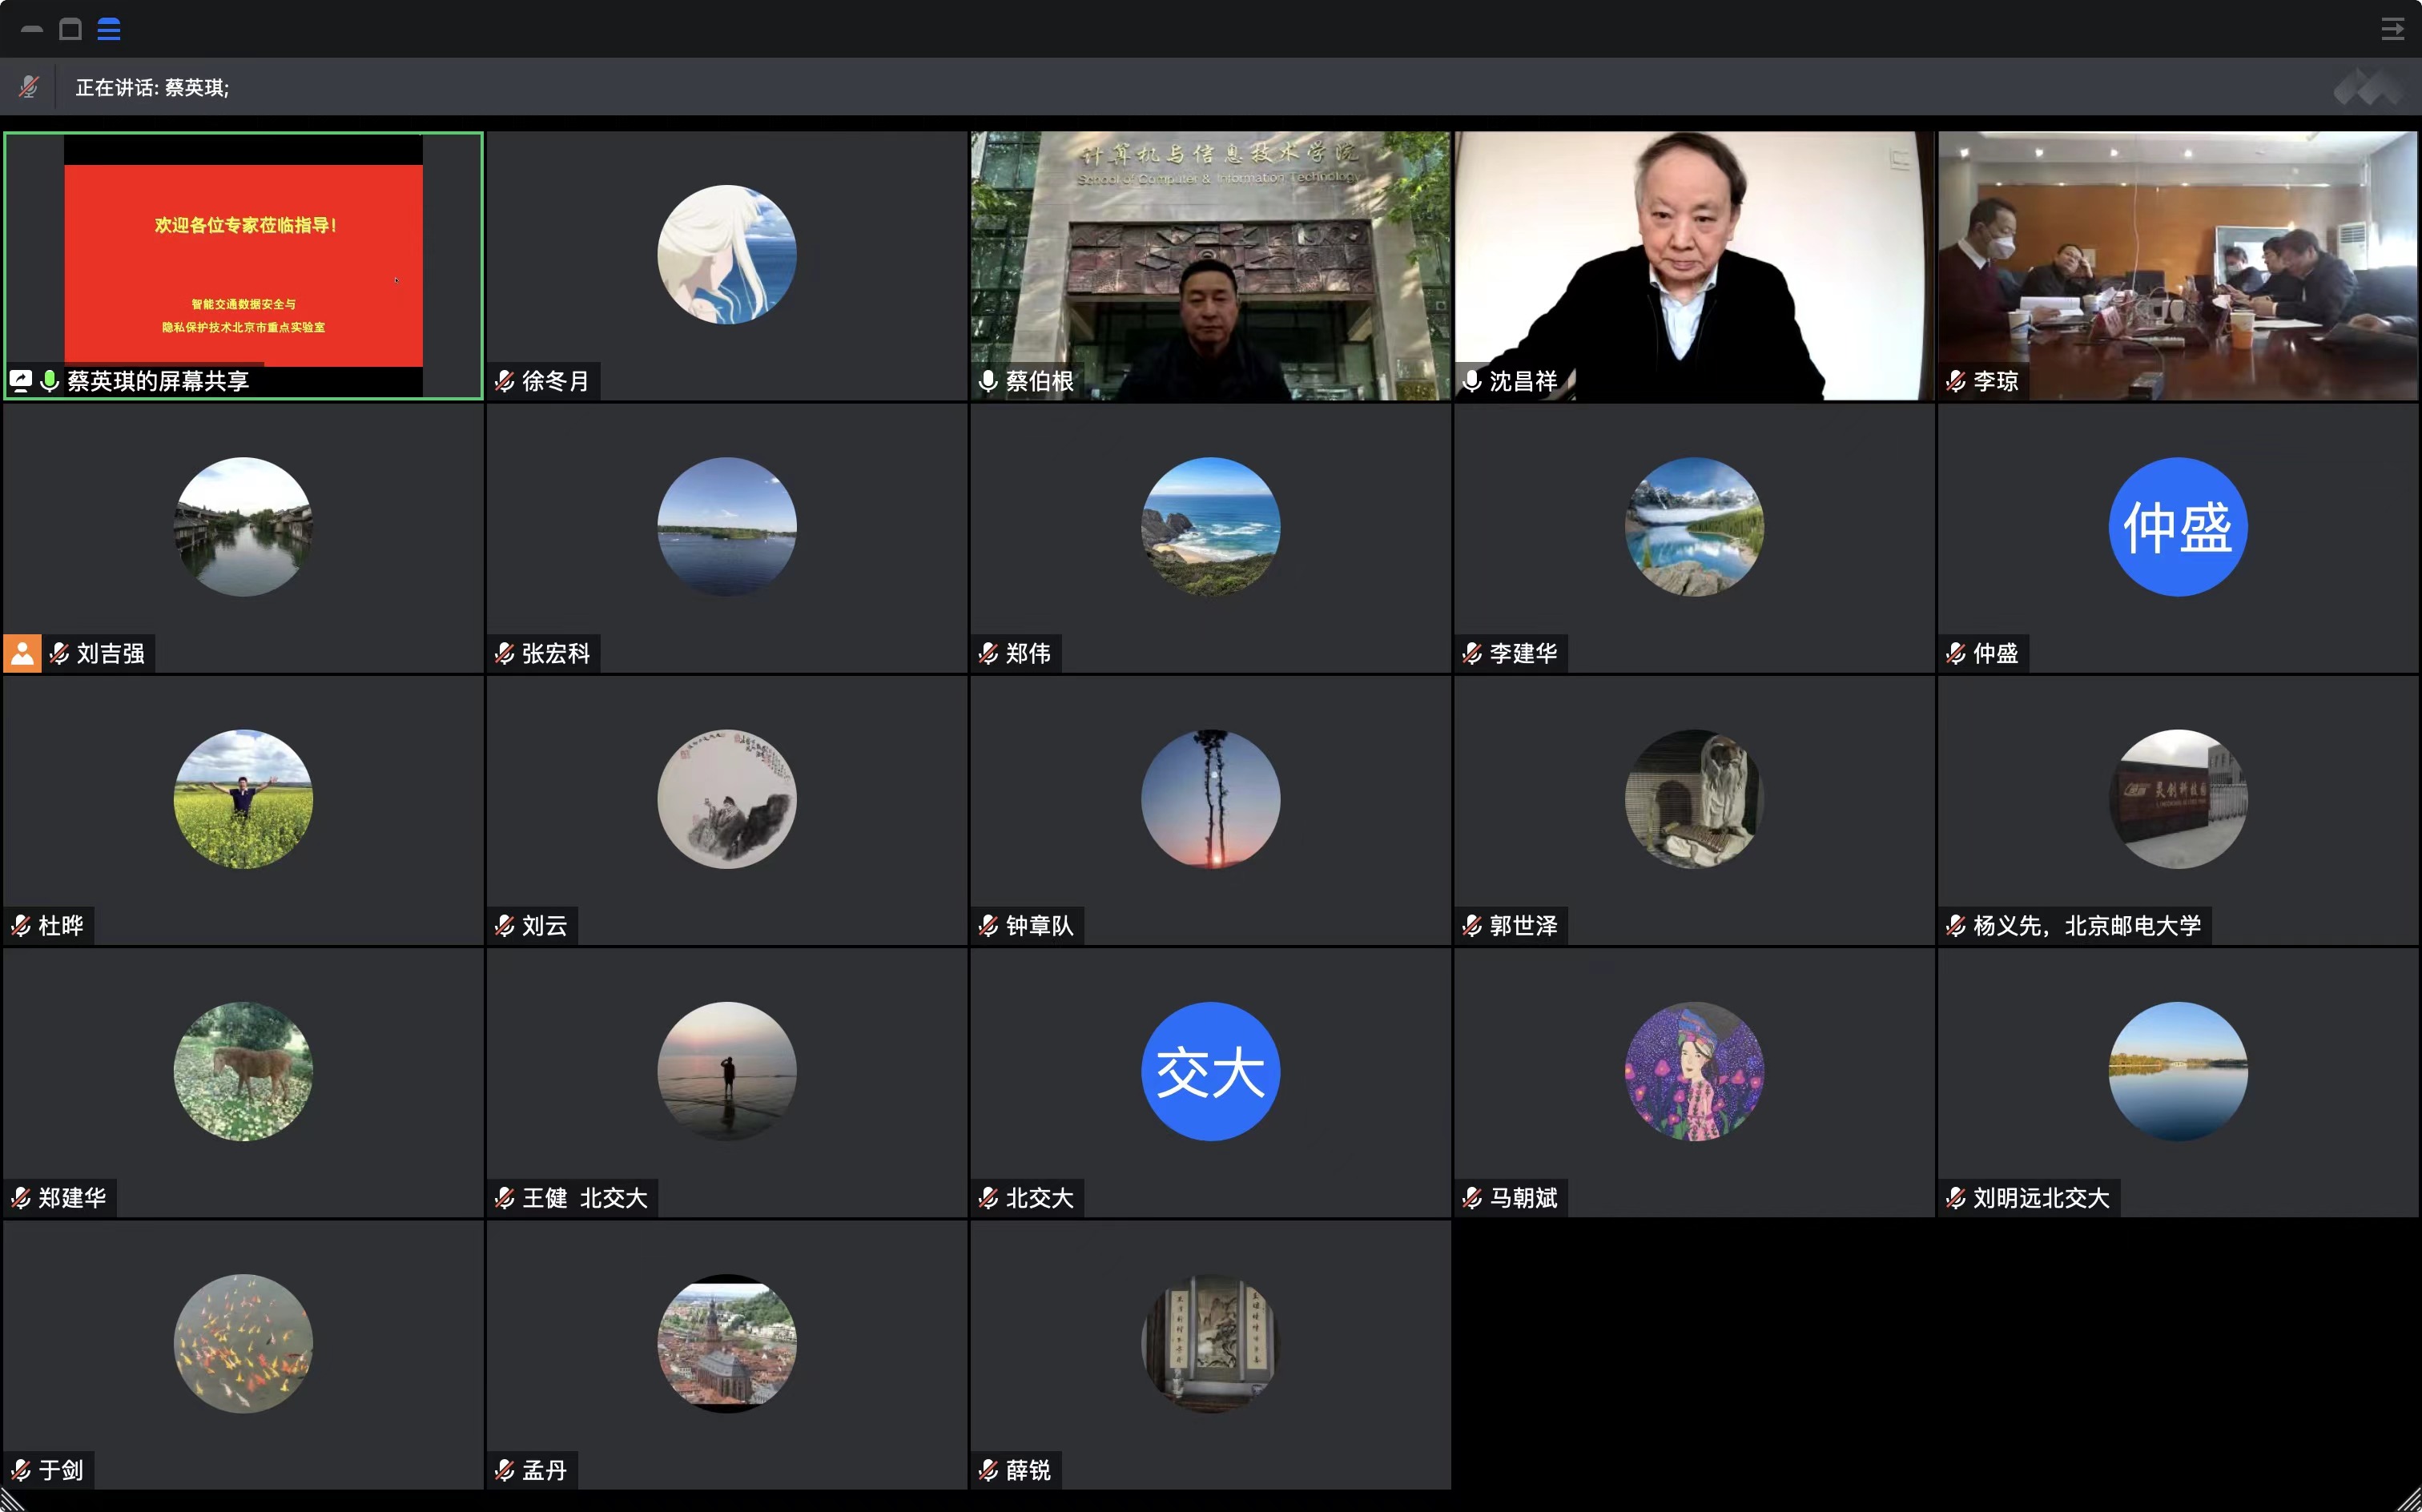Switch to the minimal floating-bar view icon
Screen dimensions: 2422x1512
pyautogui.click(x=32, y=30)
